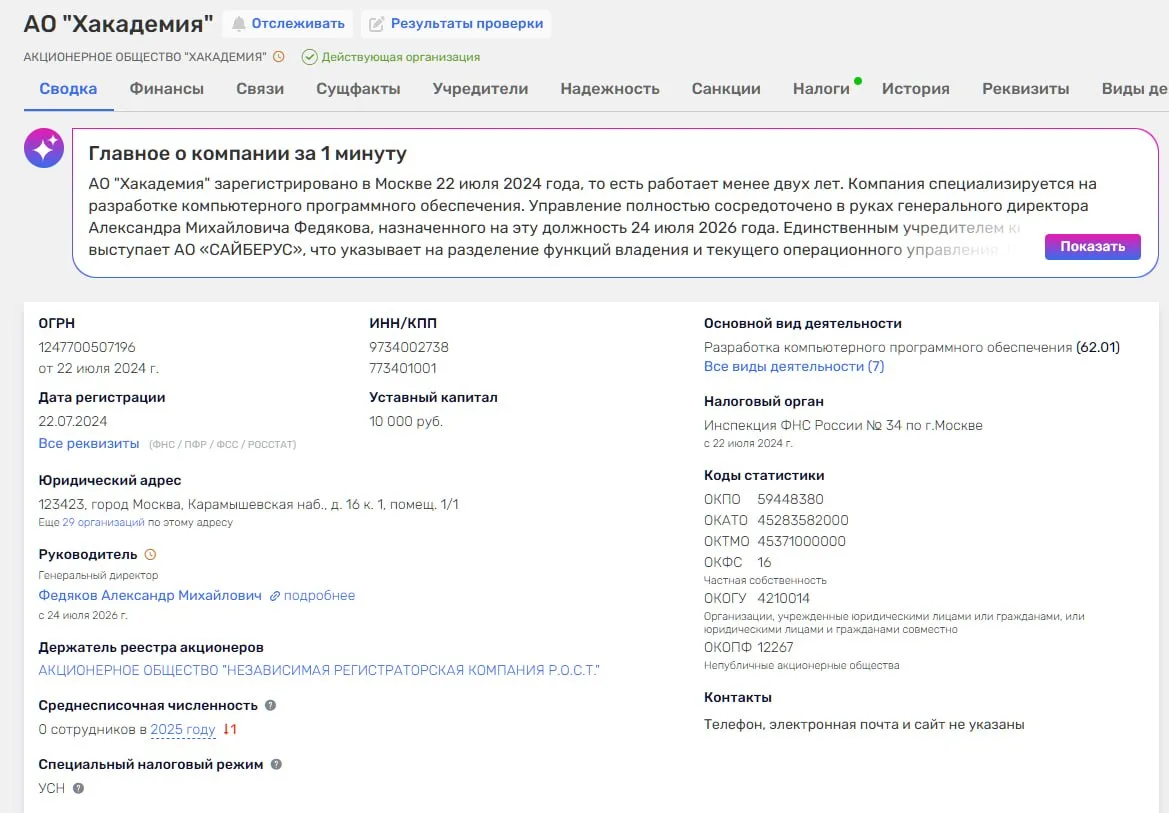This screenshot has width=1169, height=813.
Task: Toggle tracking with the Отслеживать bell button
Action: click(x=289, y=24)
